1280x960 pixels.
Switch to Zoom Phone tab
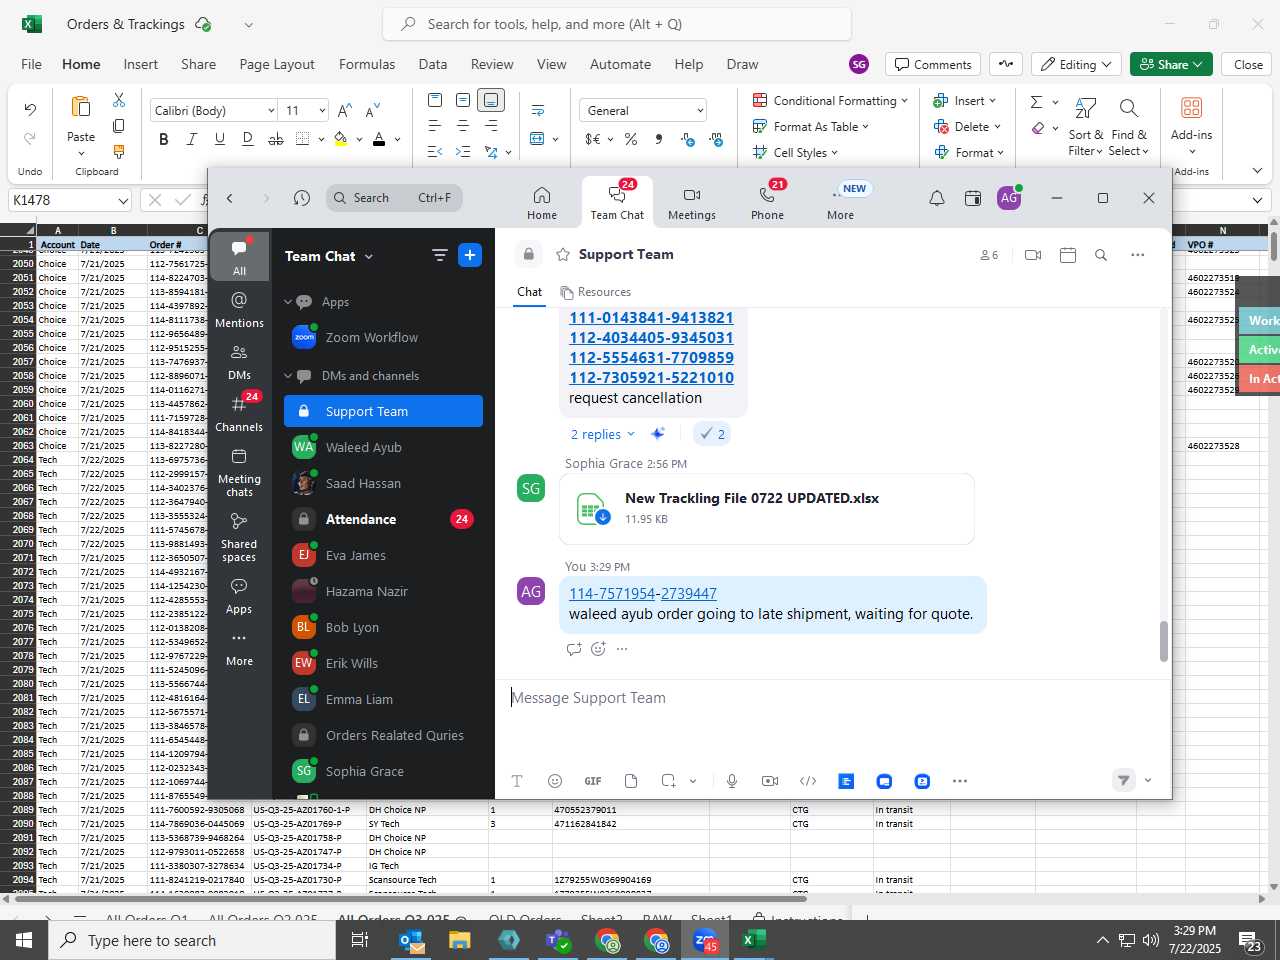[x=767, y=202]
